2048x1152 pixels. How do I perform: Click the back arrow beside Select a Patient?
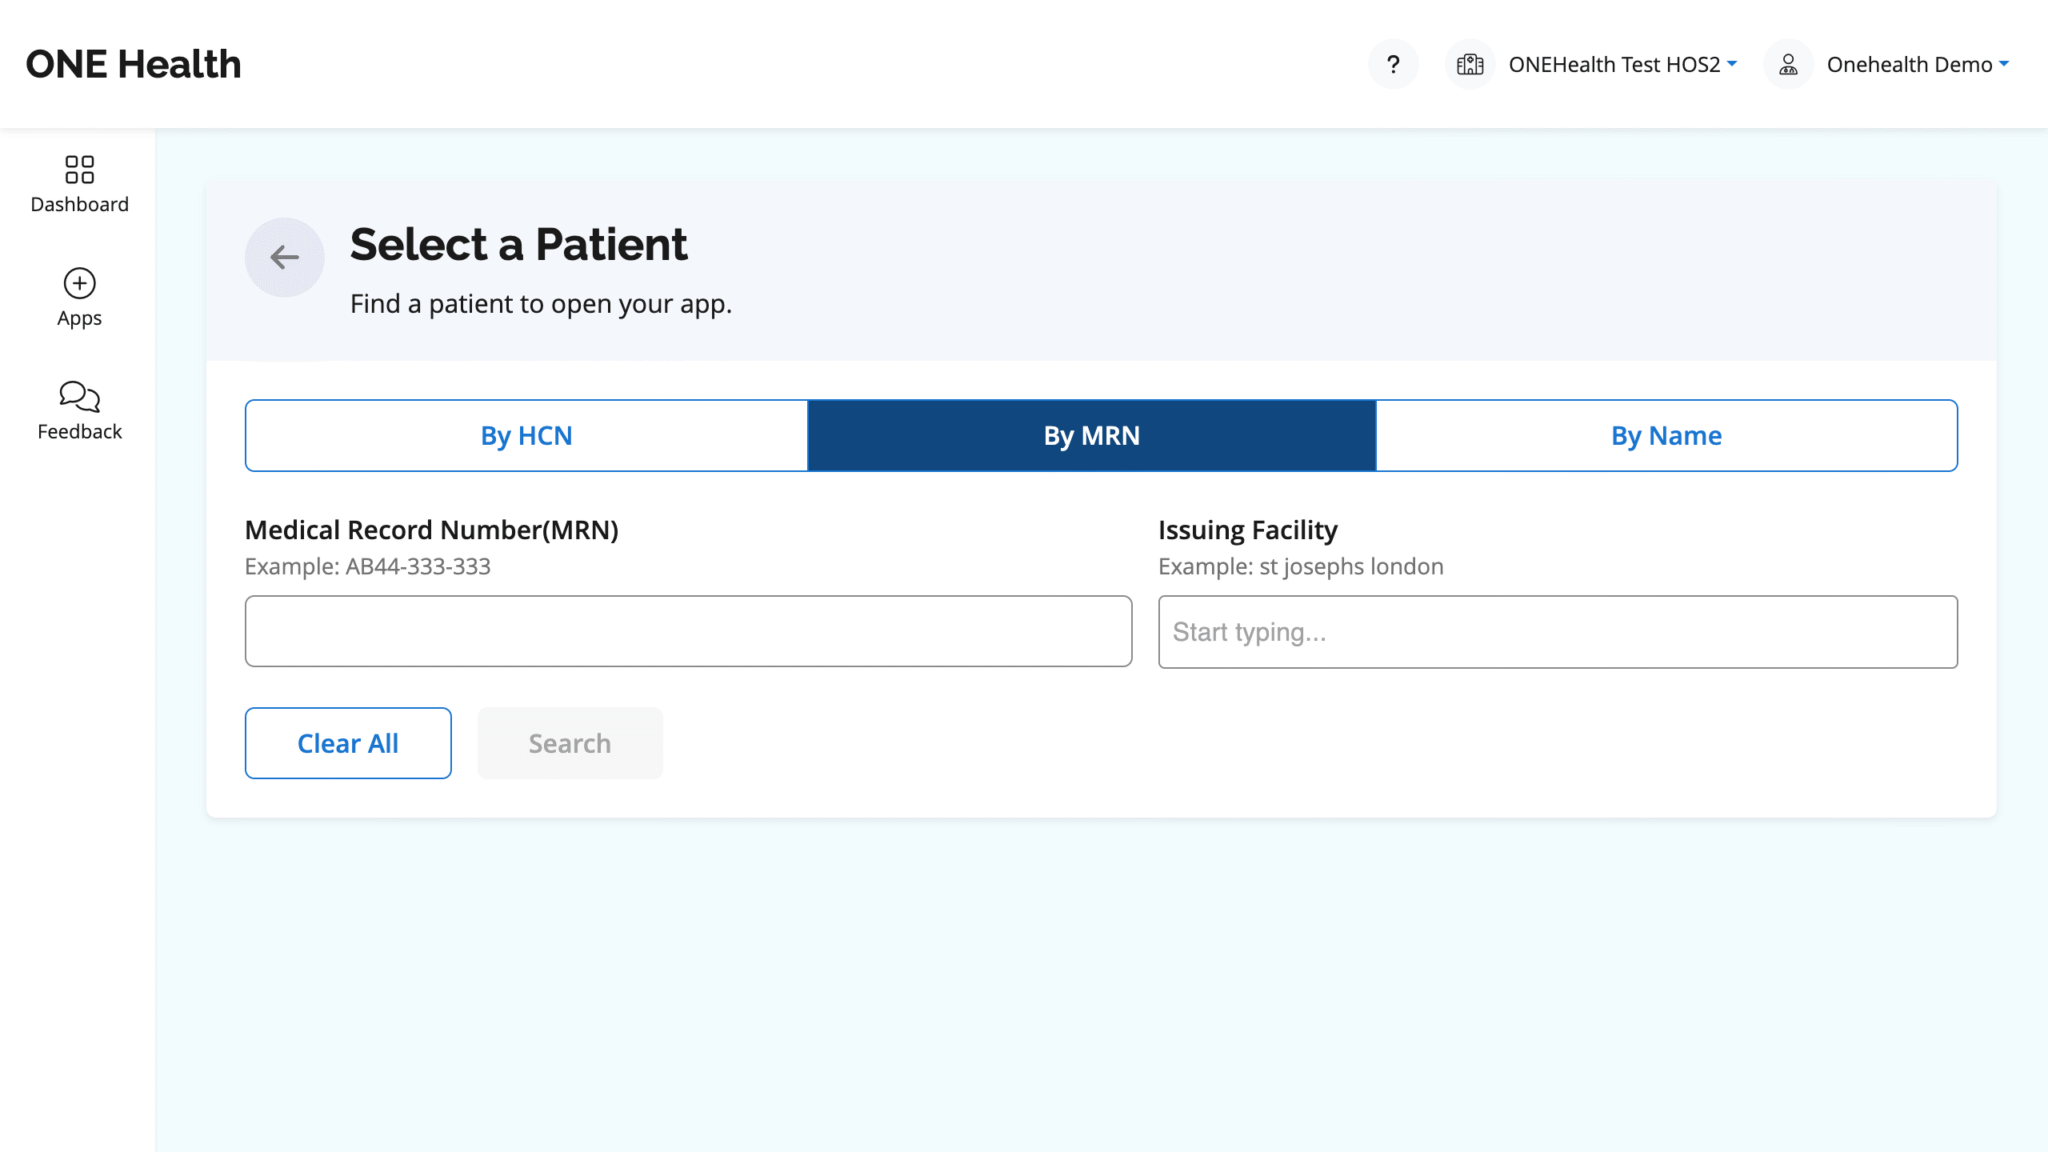click(284, 257)
